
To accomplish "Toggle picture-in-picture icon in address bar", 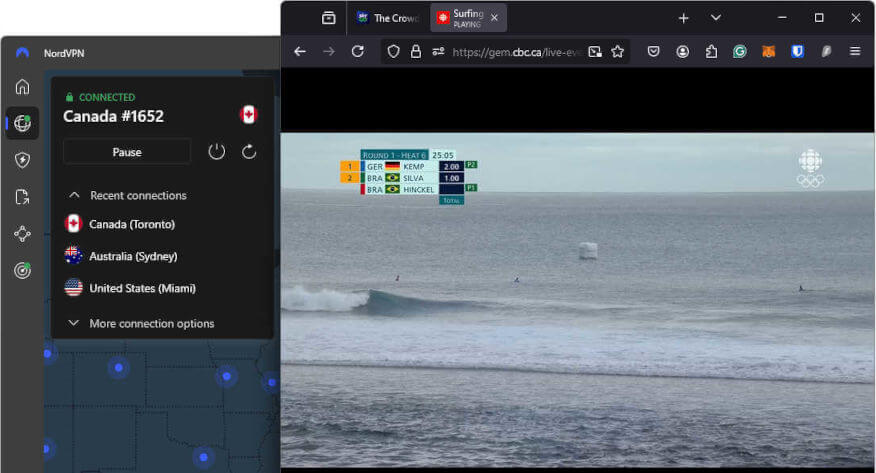I will [x=595, y=52].
